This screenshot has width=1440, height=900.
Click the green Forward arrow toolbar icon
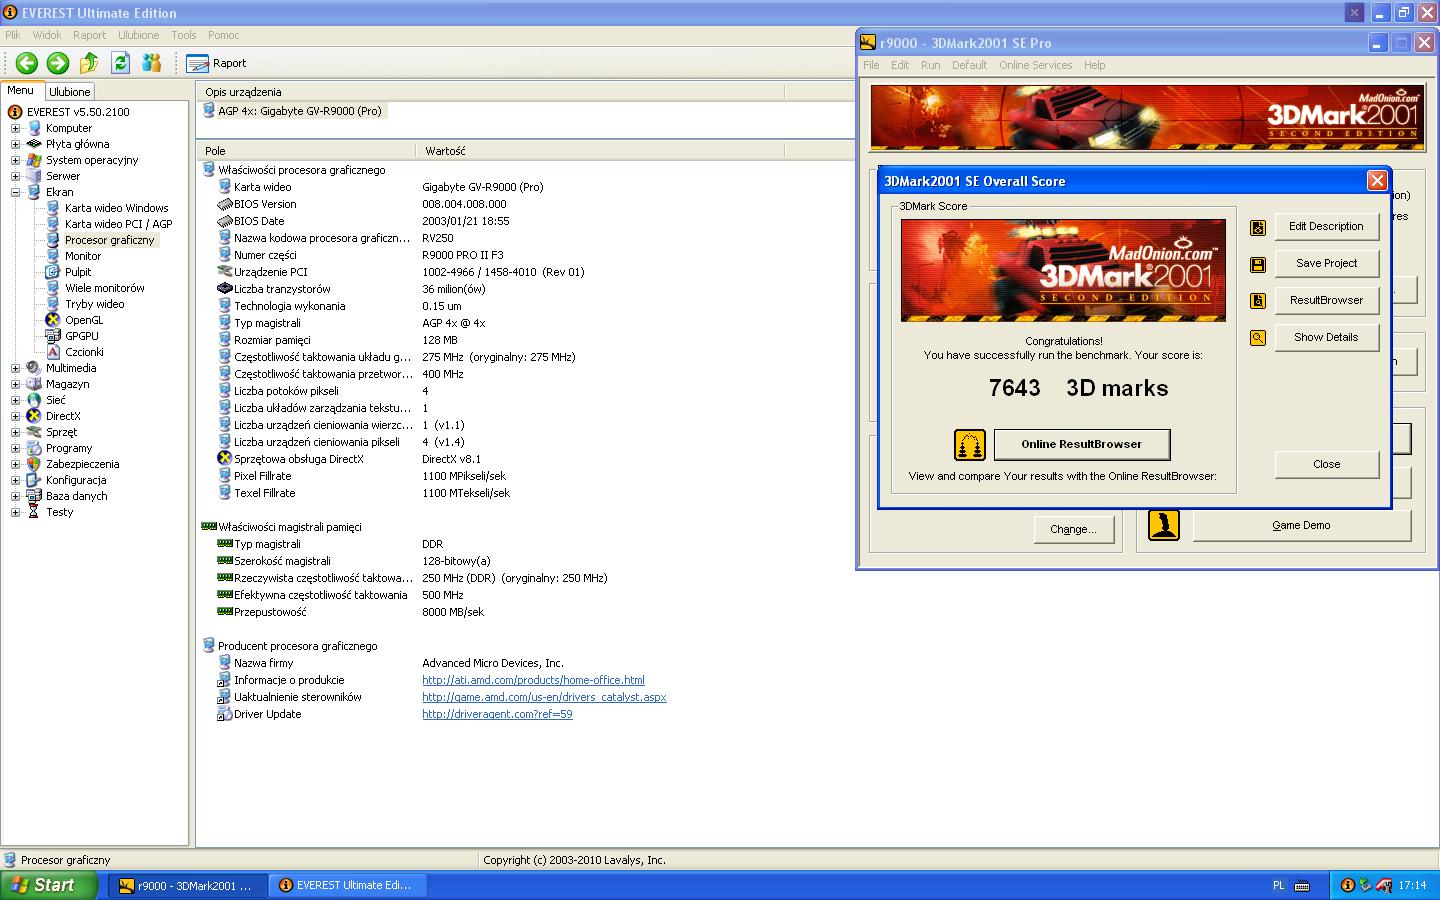[x=58, y=63]
